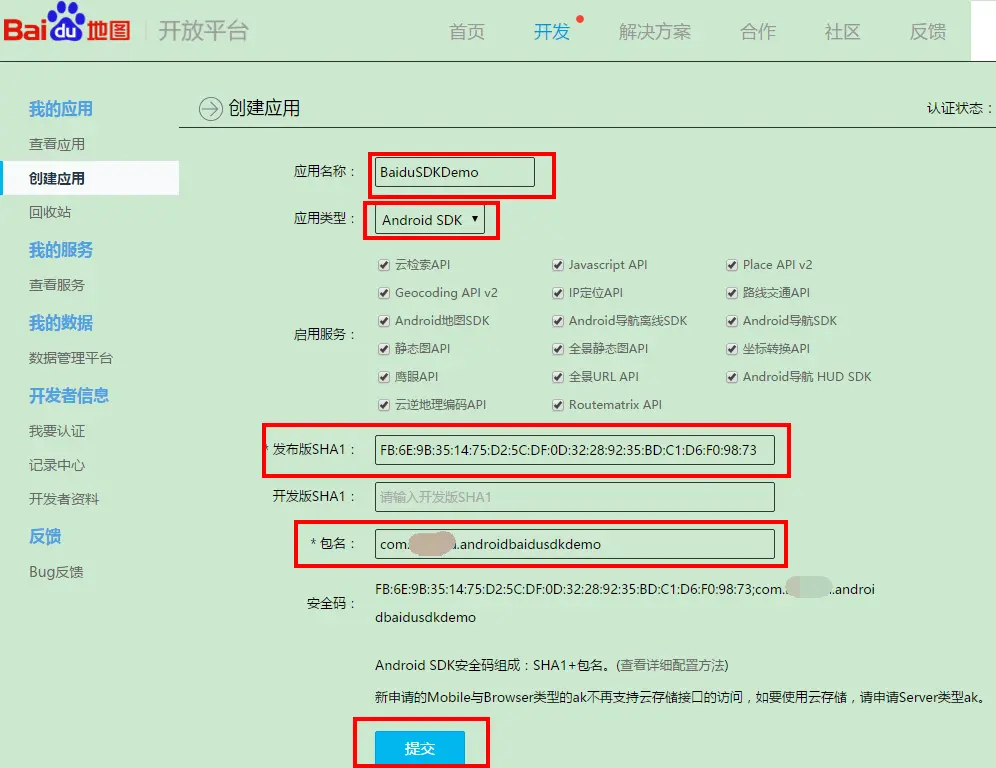Uncheck the 全景静态图API checkbox

[x=558, y=349]
